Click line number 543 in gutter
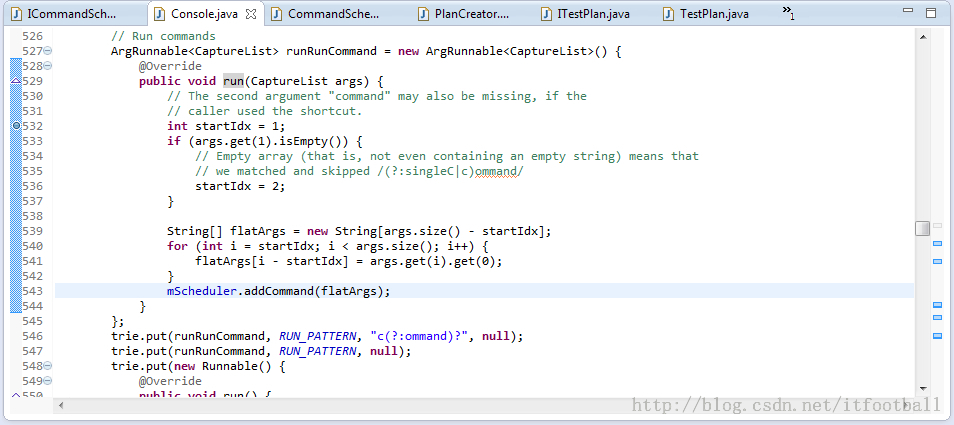The width and height of the screenshot is (954, 425). click(x=32, y=291)
